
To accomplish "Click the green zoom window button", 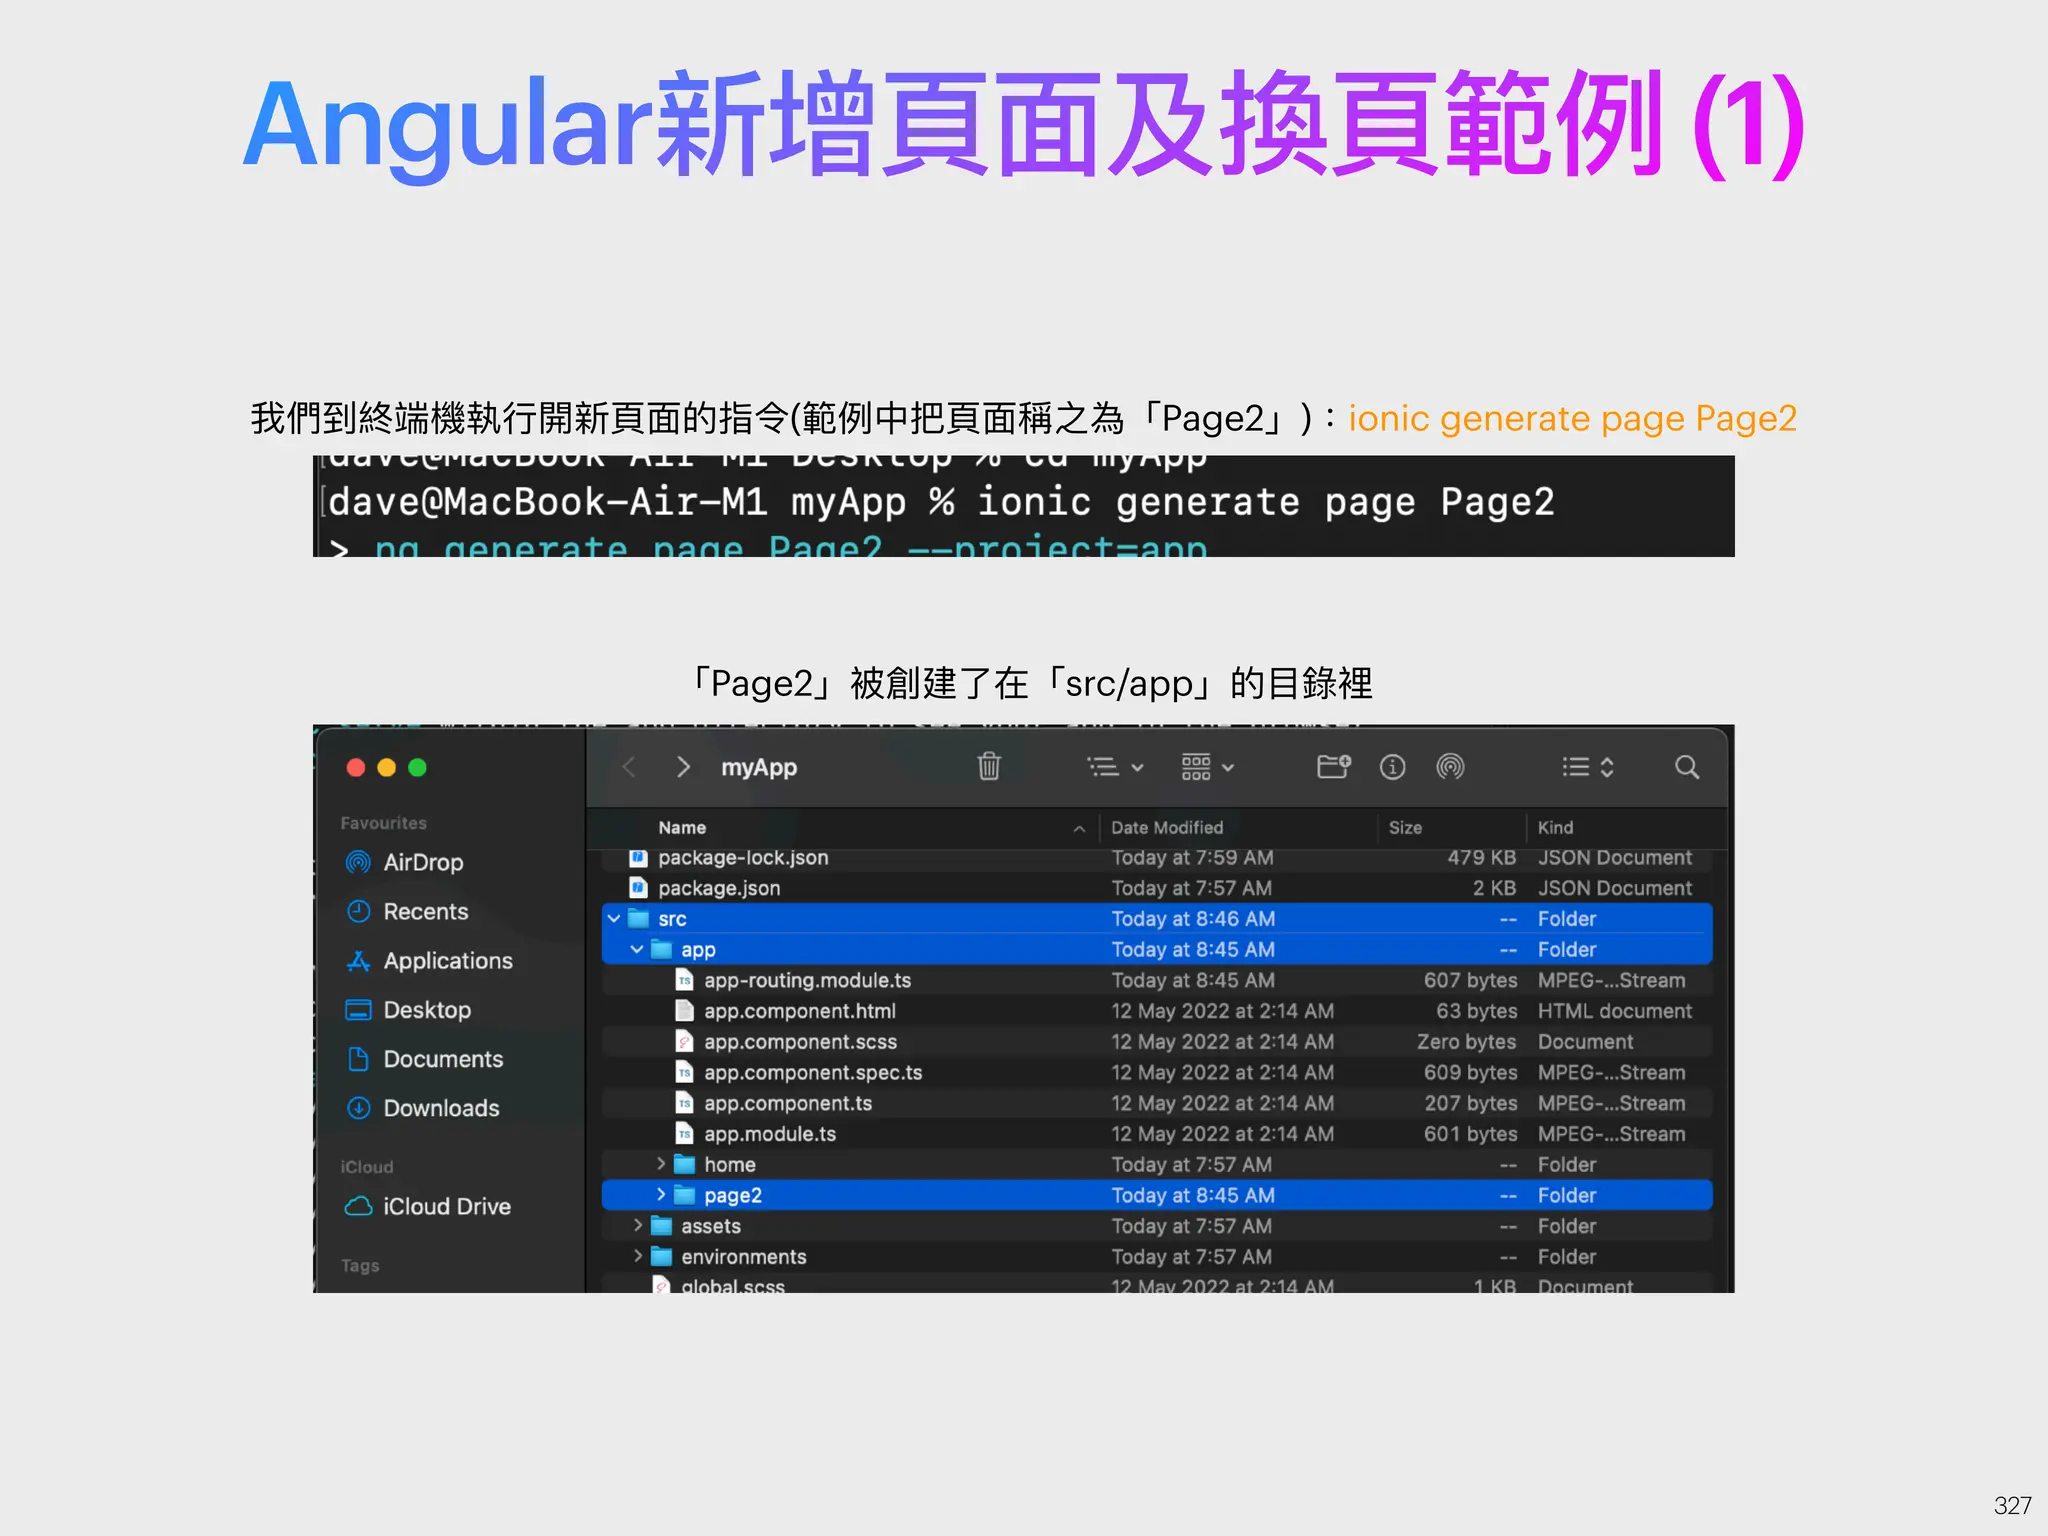I will coord(417,767).
